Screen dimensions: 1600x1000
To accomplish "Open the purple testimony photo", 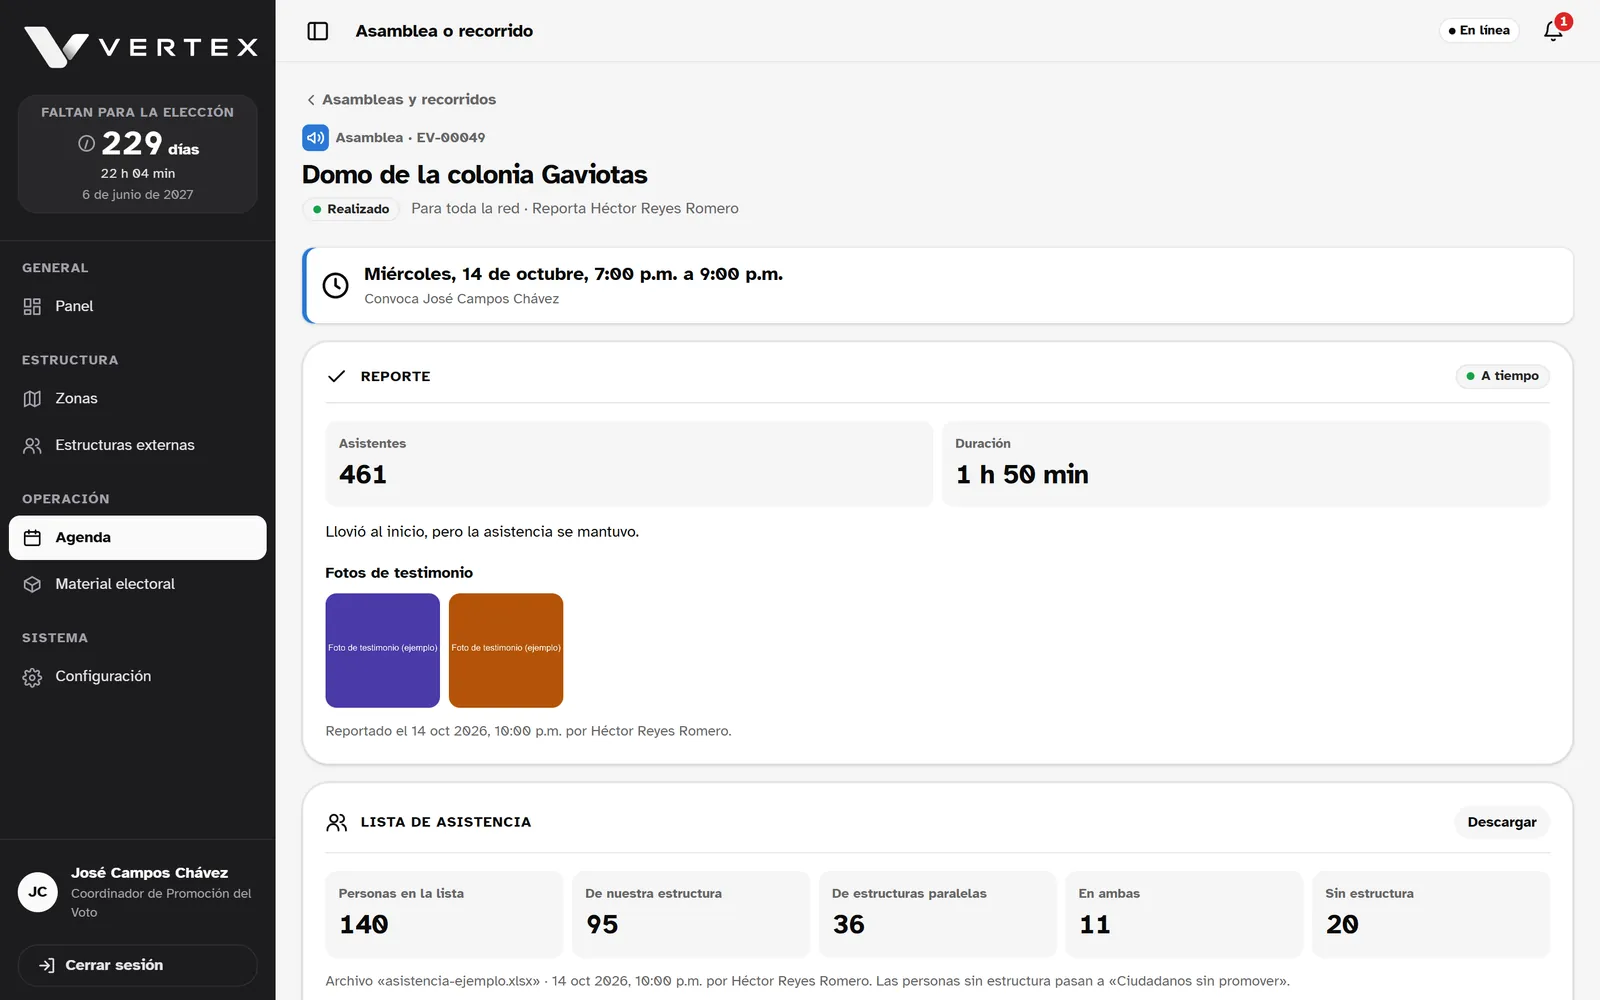I will click(383, 651).
